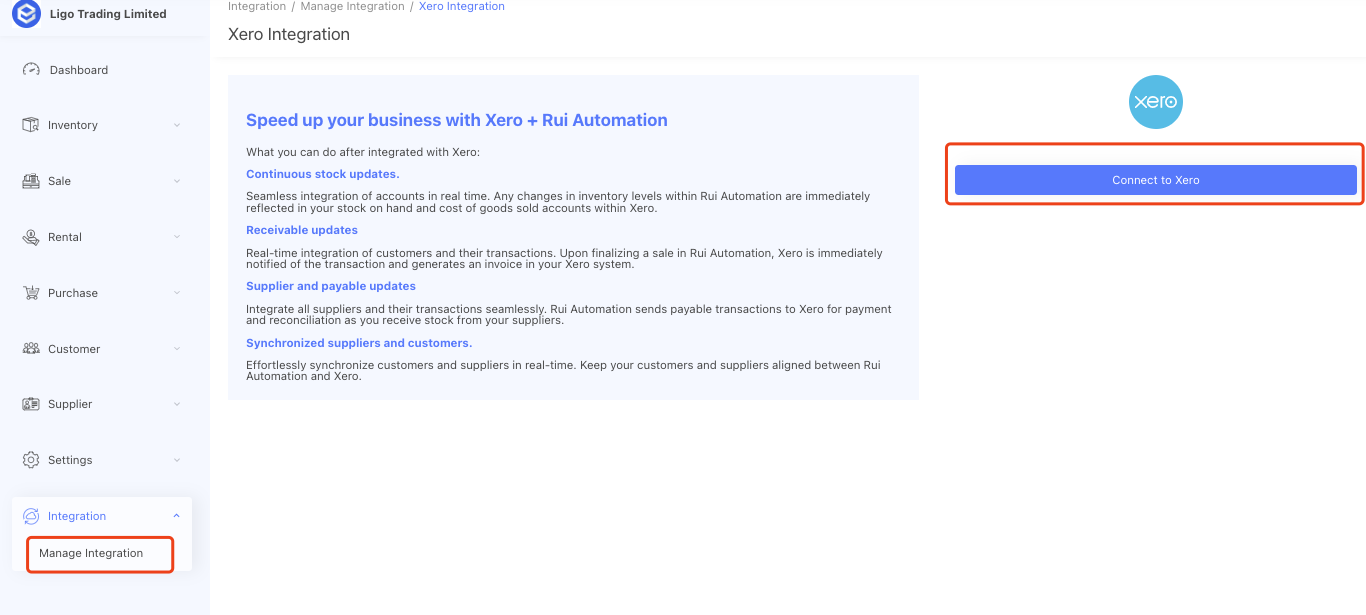Open Manage Integration submenu item

(x=91, y=553)
